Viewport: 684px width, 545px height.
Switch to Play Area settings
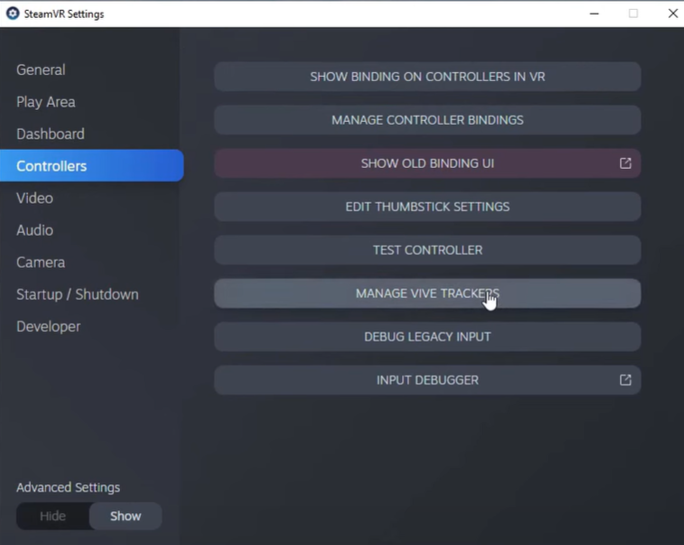[46, 102]
